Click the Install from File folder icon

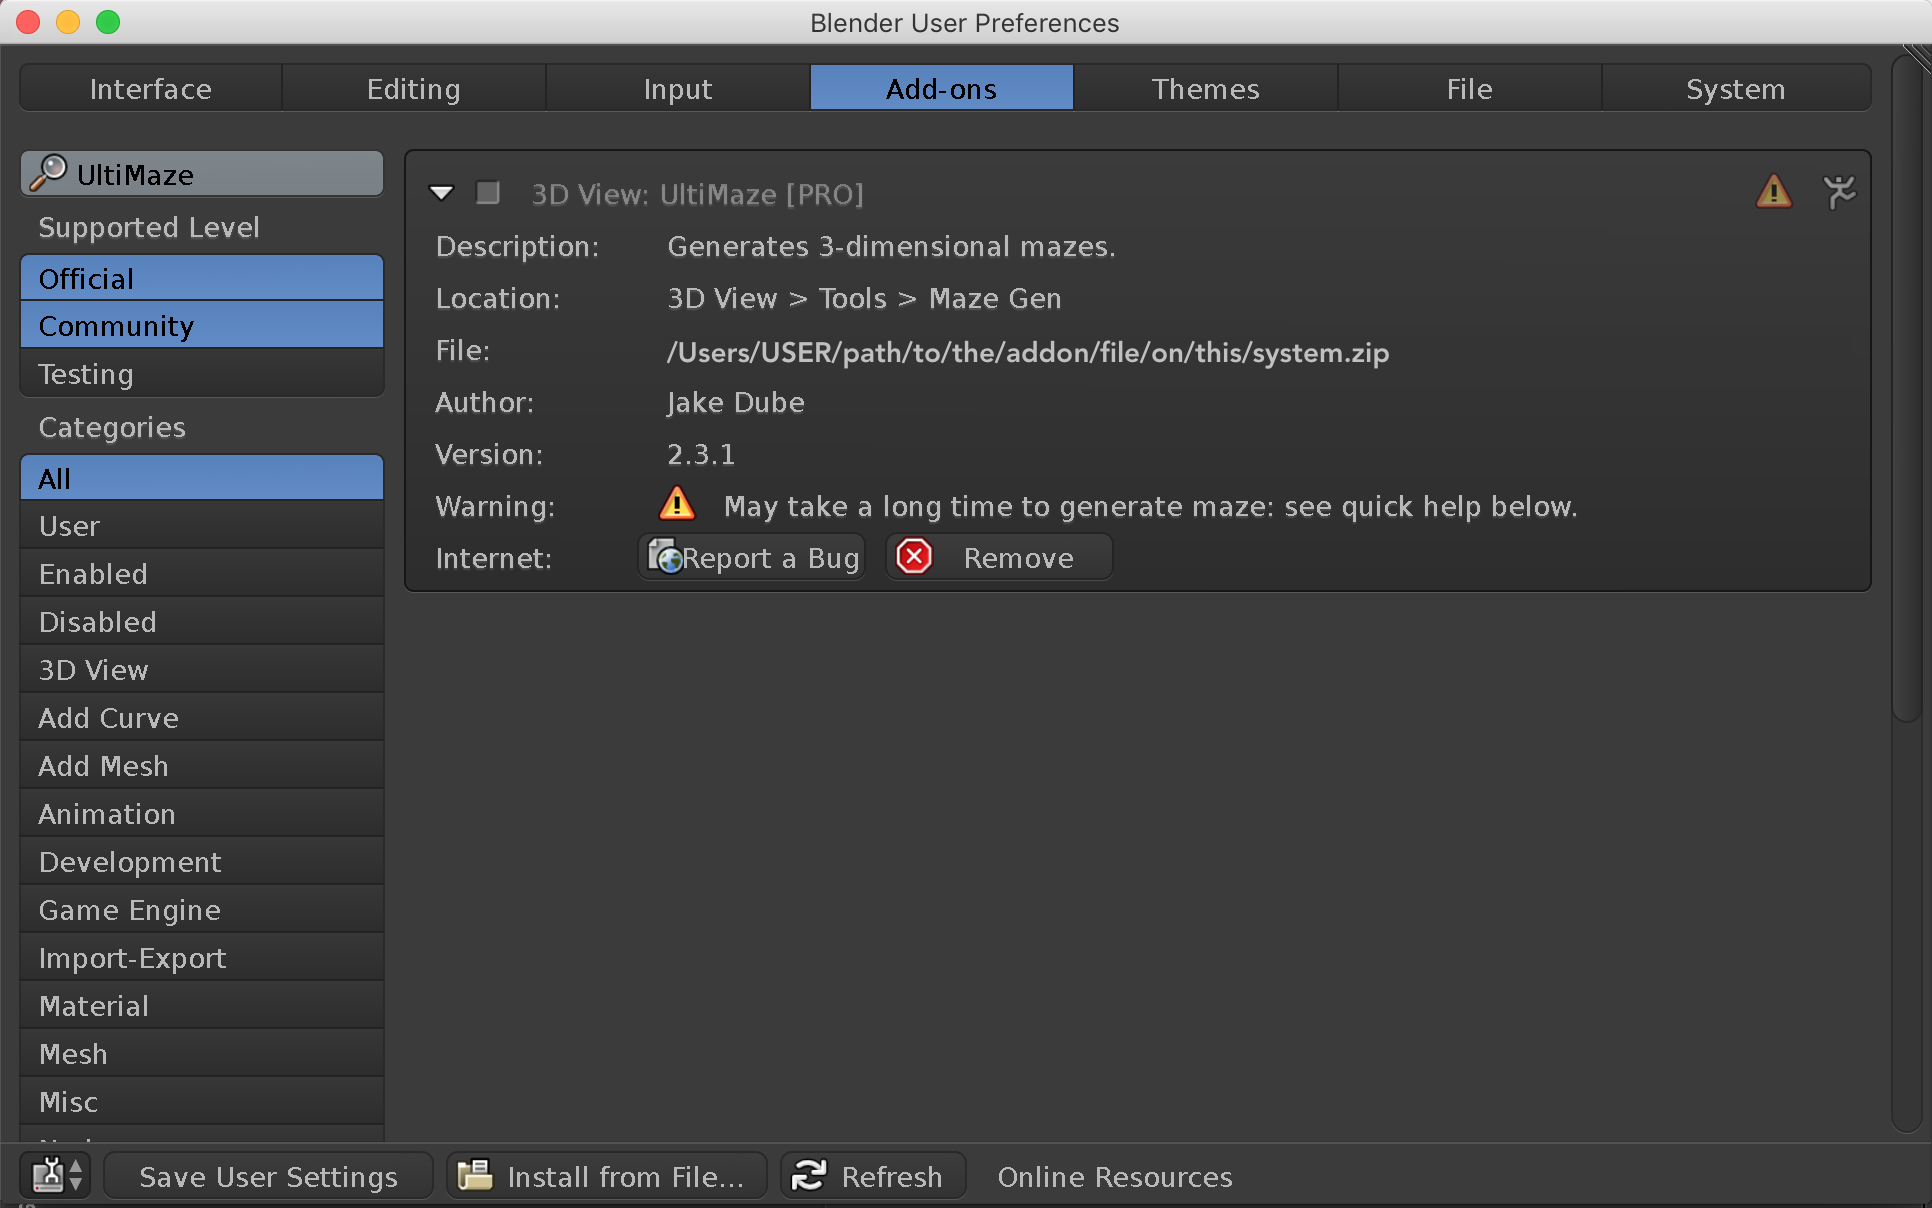click(x=476, y=1175)
